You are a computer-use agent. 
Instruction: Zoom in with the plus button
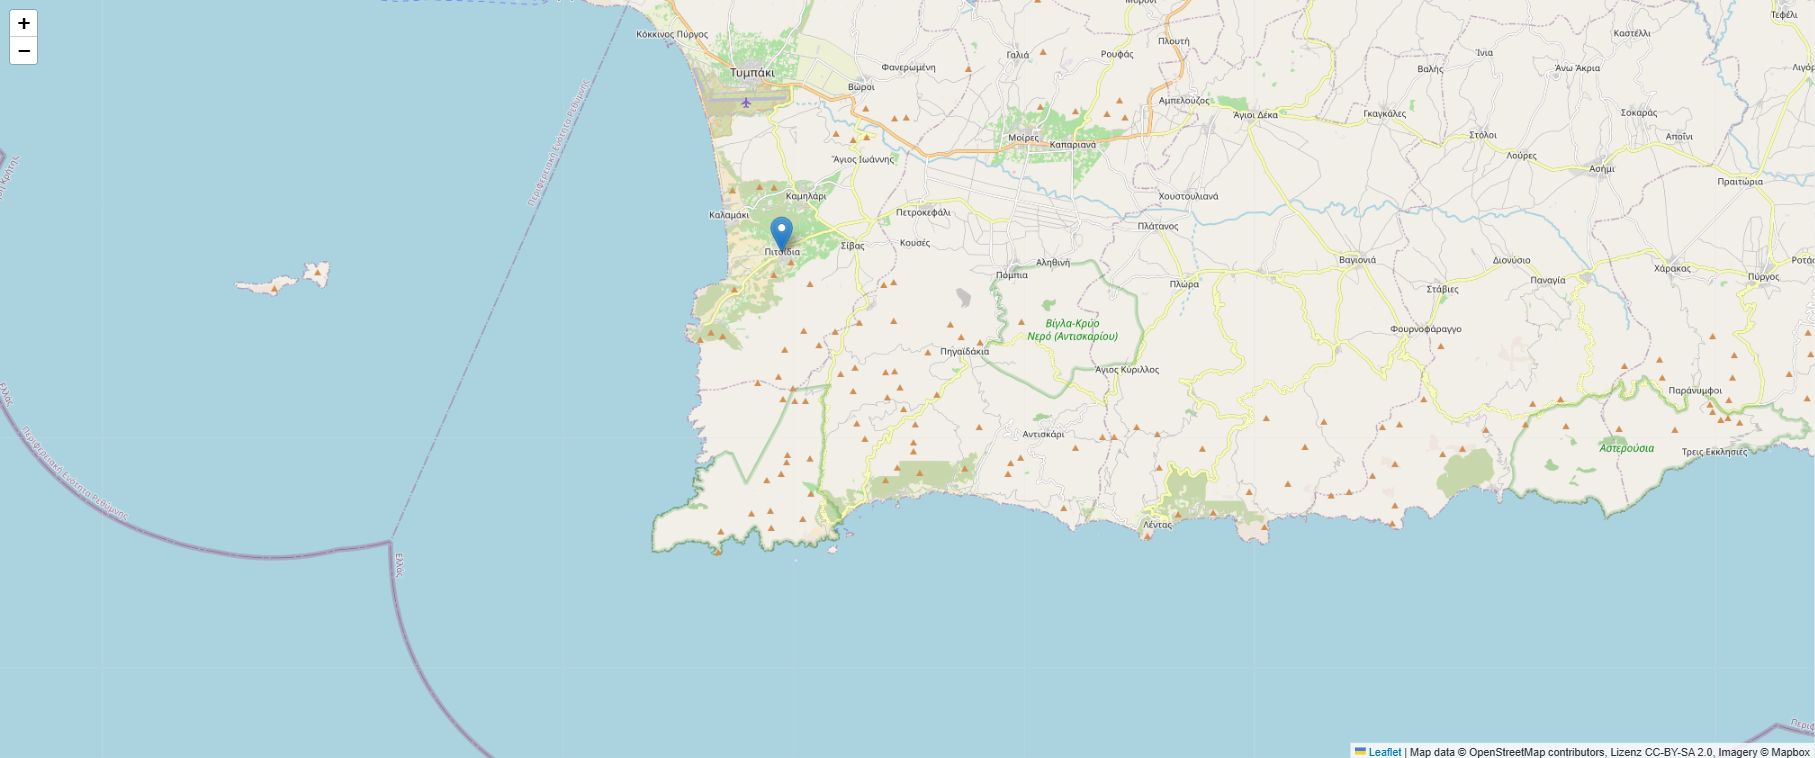click(24, 23)
